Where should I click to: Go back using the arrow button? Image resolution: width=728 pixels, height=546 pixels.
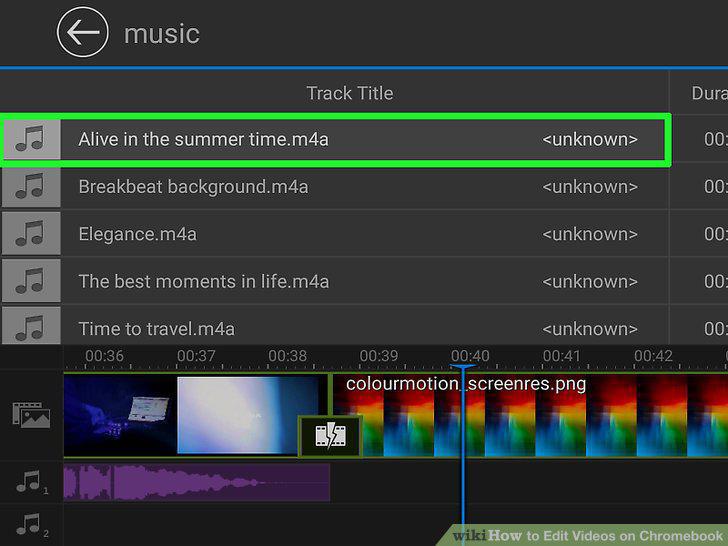coord(83,32)
